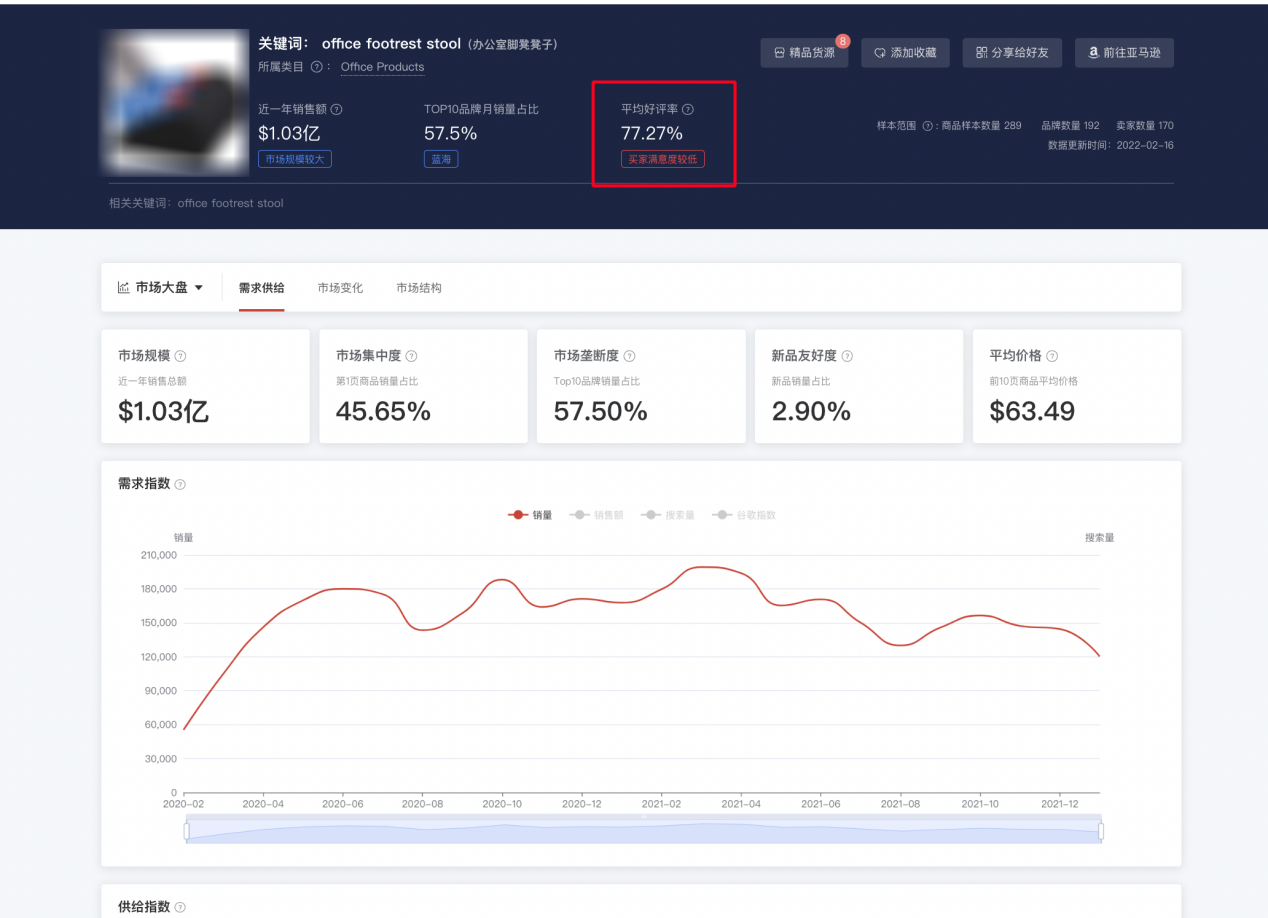Open the Office Products category link
Image resolution: width=1268 pixels, height=918 pixels.
382,67
